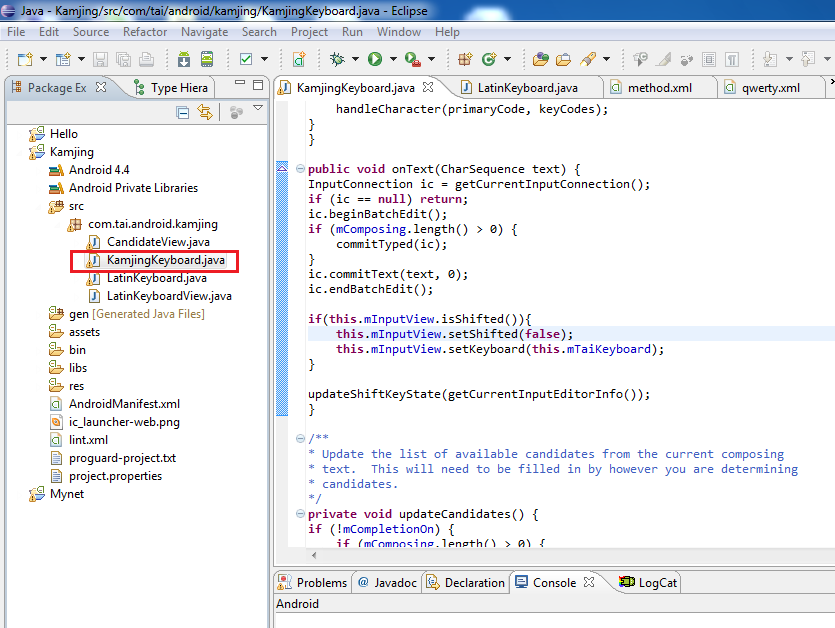Click the Save disk icon

click(x=100, y=59)
